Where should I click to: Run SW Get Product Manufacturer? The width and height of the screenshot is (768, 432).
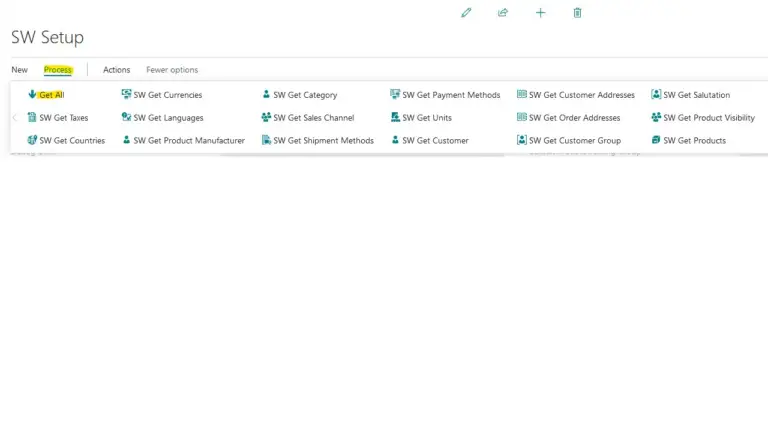189,141
